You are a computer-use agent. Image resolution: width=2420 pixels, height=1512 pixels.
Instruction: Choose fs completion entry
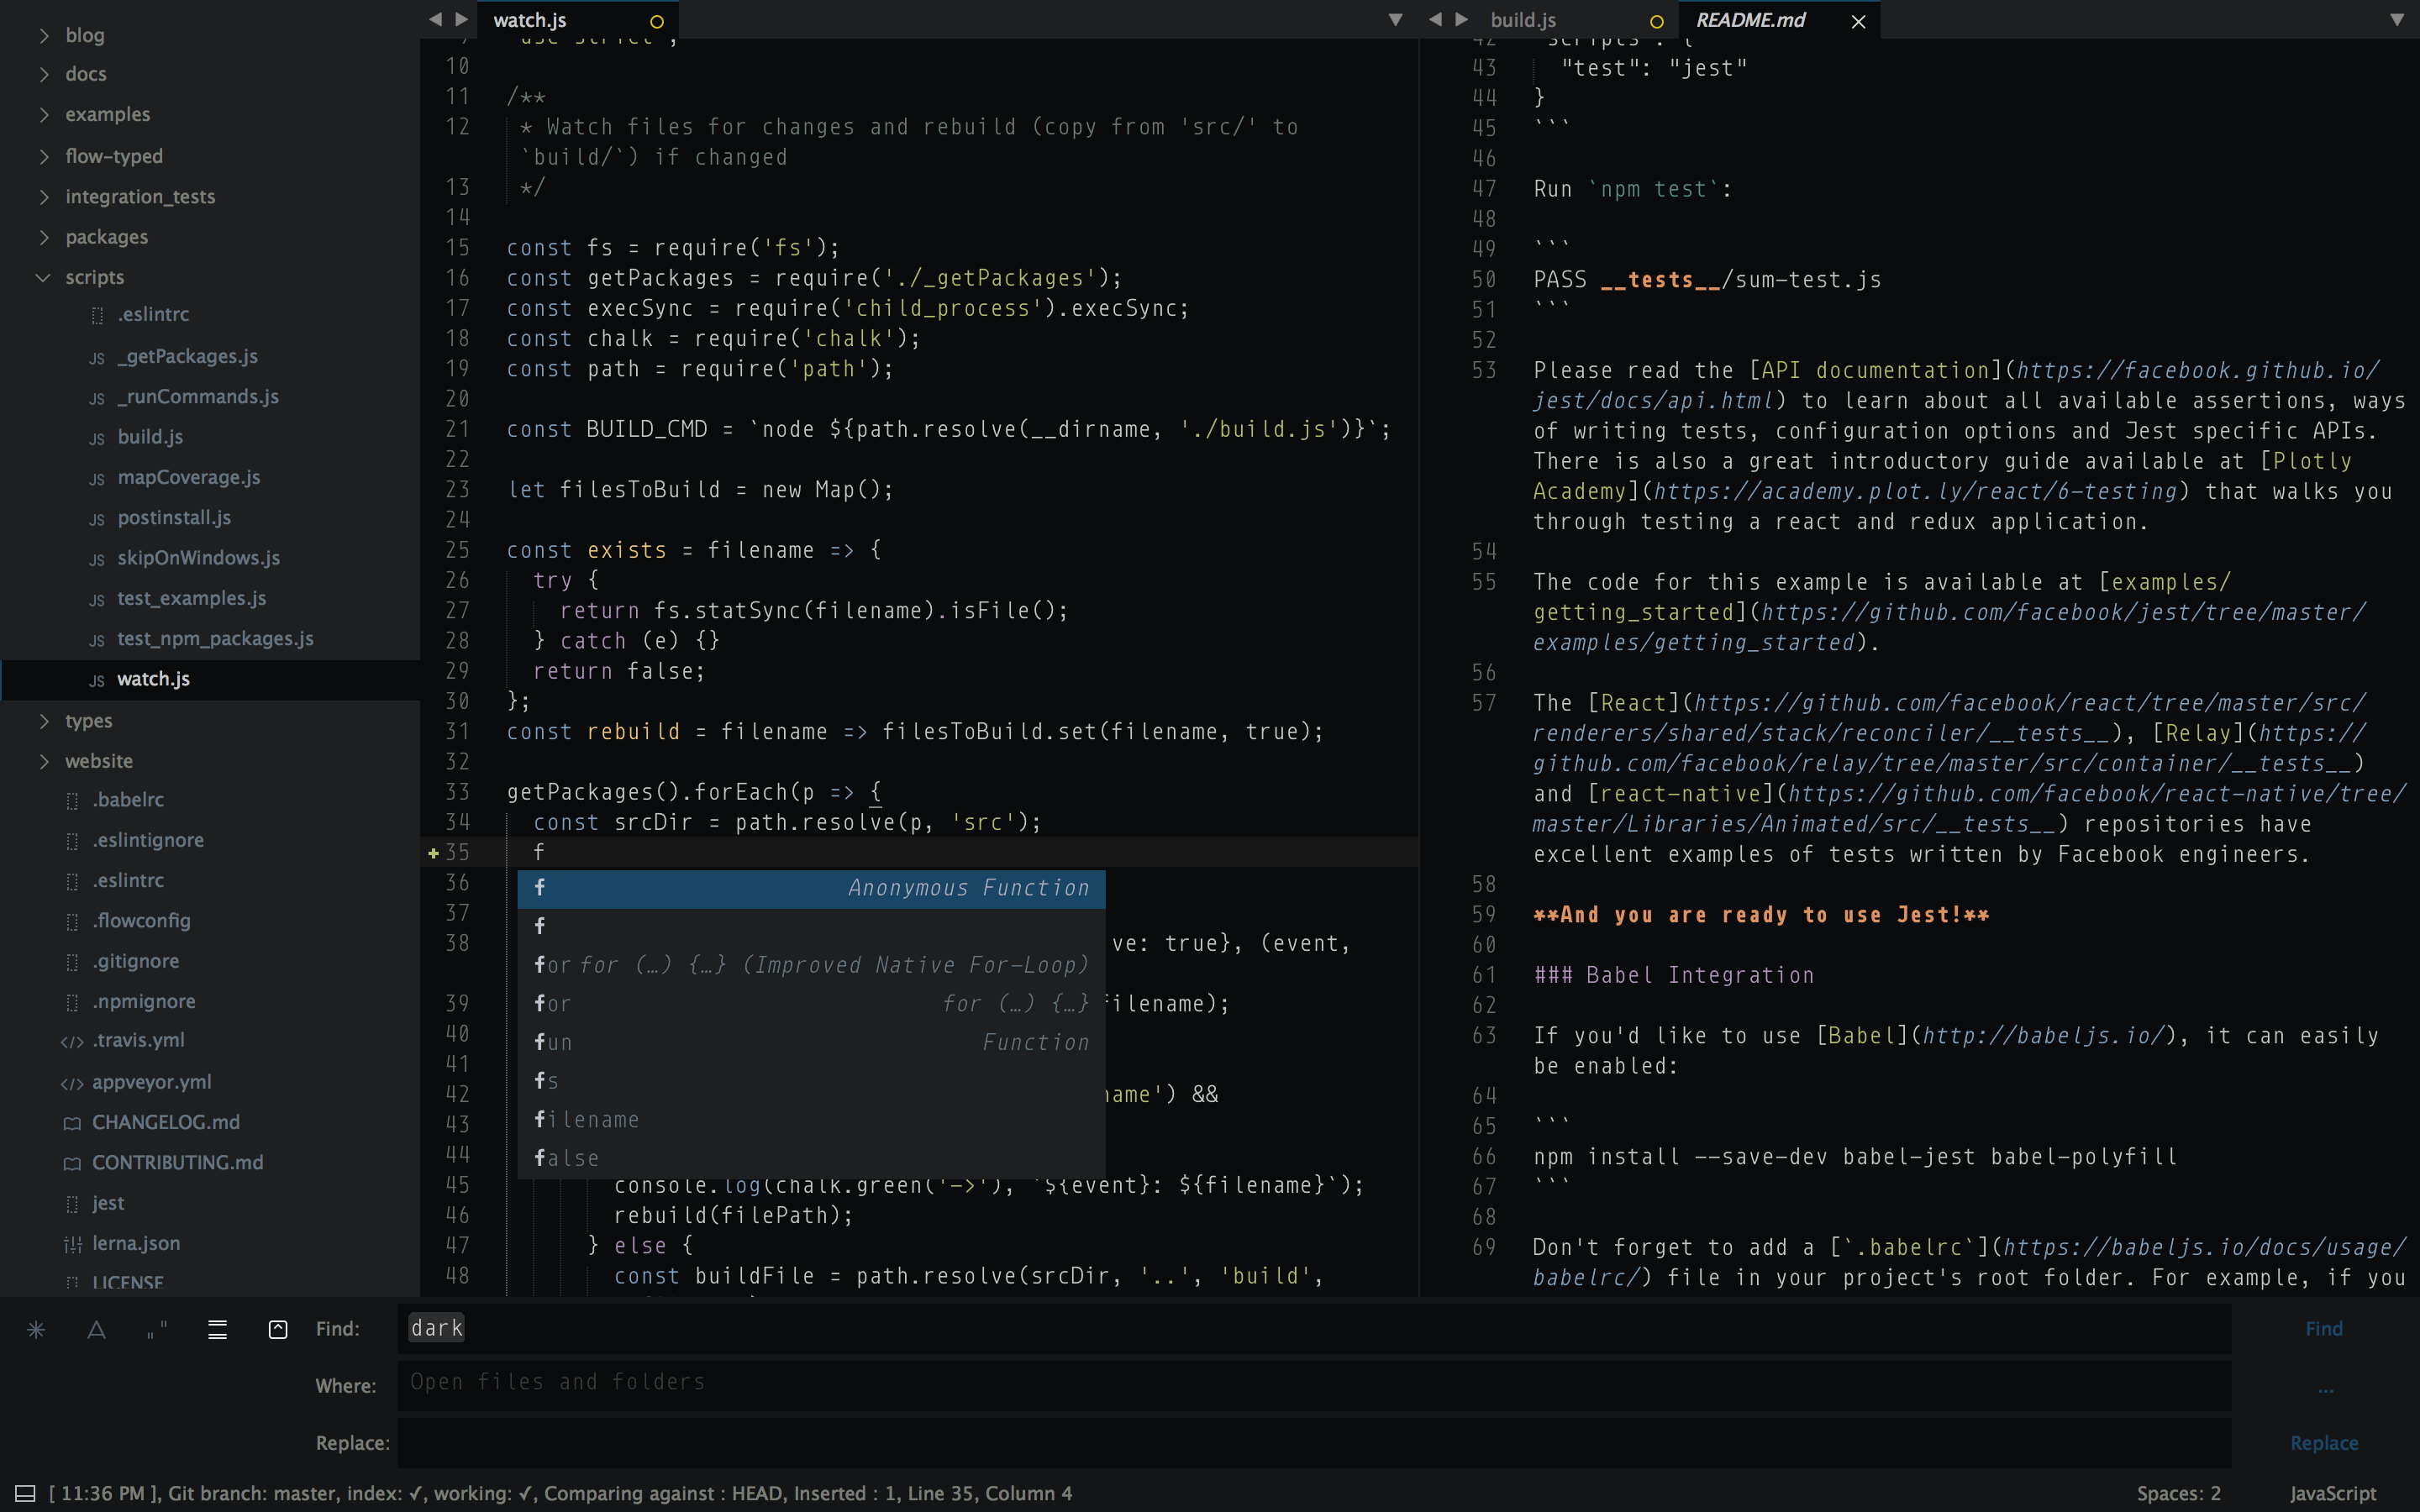(811, 1081)
